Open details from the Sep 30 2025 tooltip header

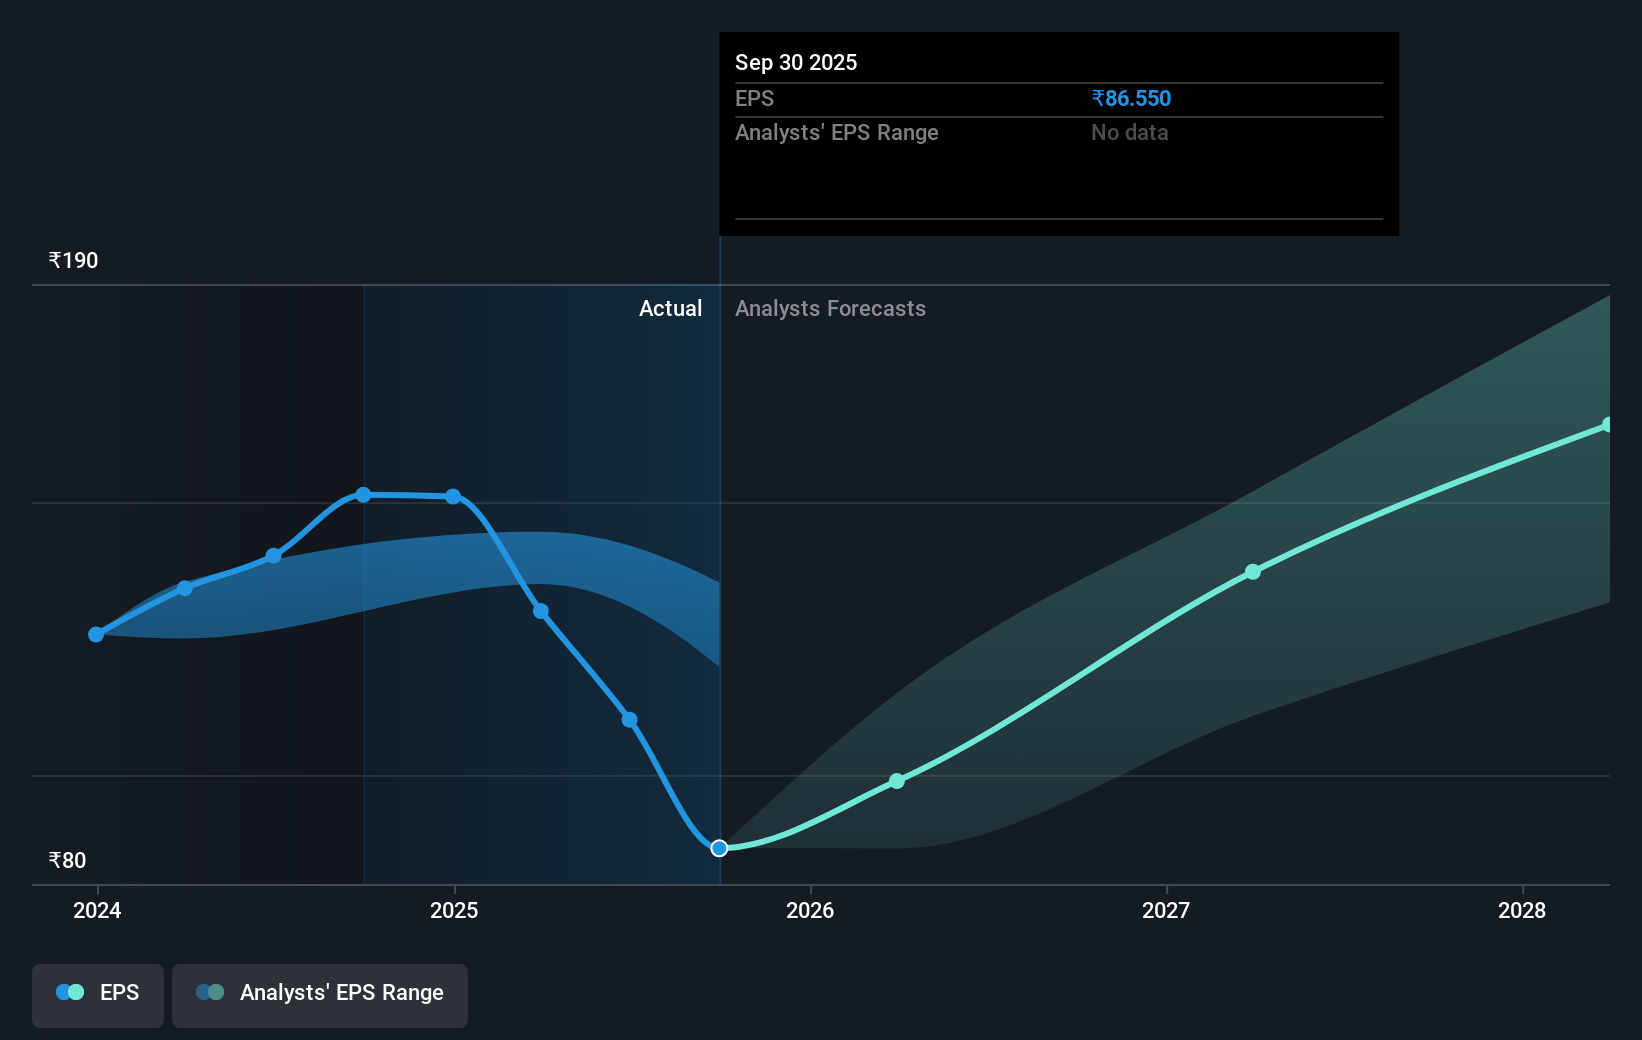click(x=795, y=62)
